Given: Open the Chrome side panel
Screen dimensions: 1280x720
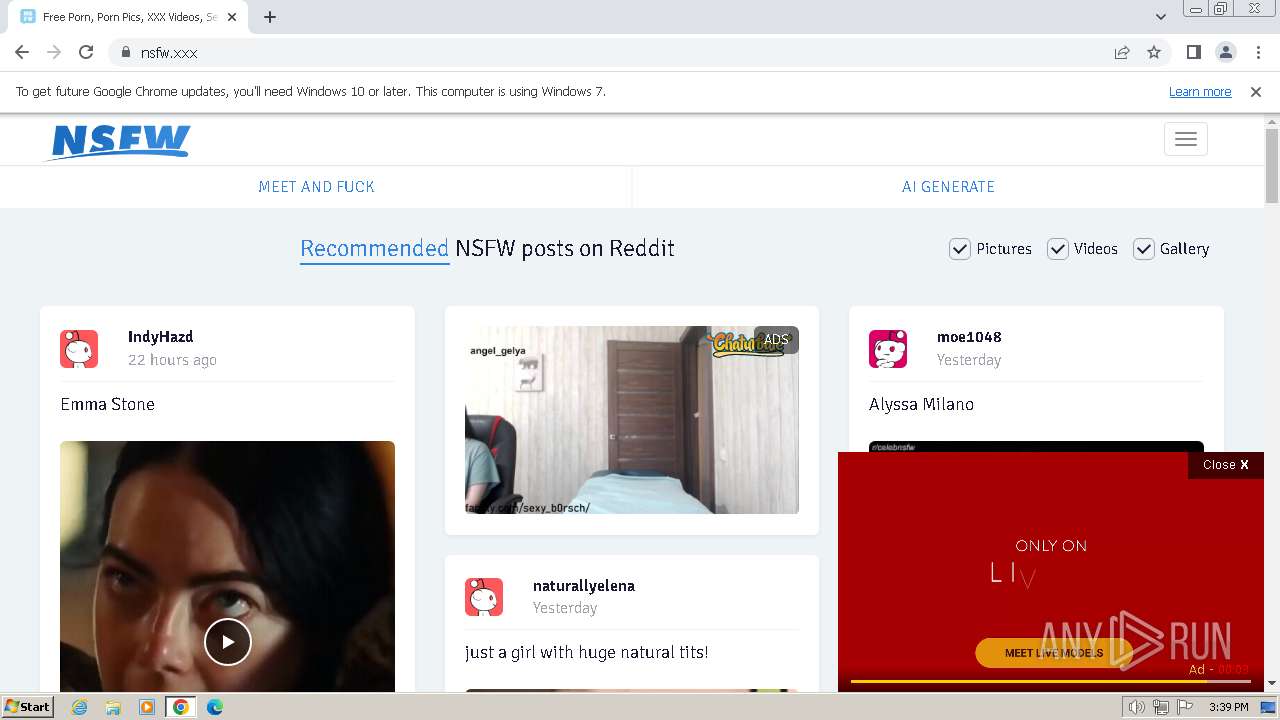Looking at the screenshot, I should pos(1193,52).
